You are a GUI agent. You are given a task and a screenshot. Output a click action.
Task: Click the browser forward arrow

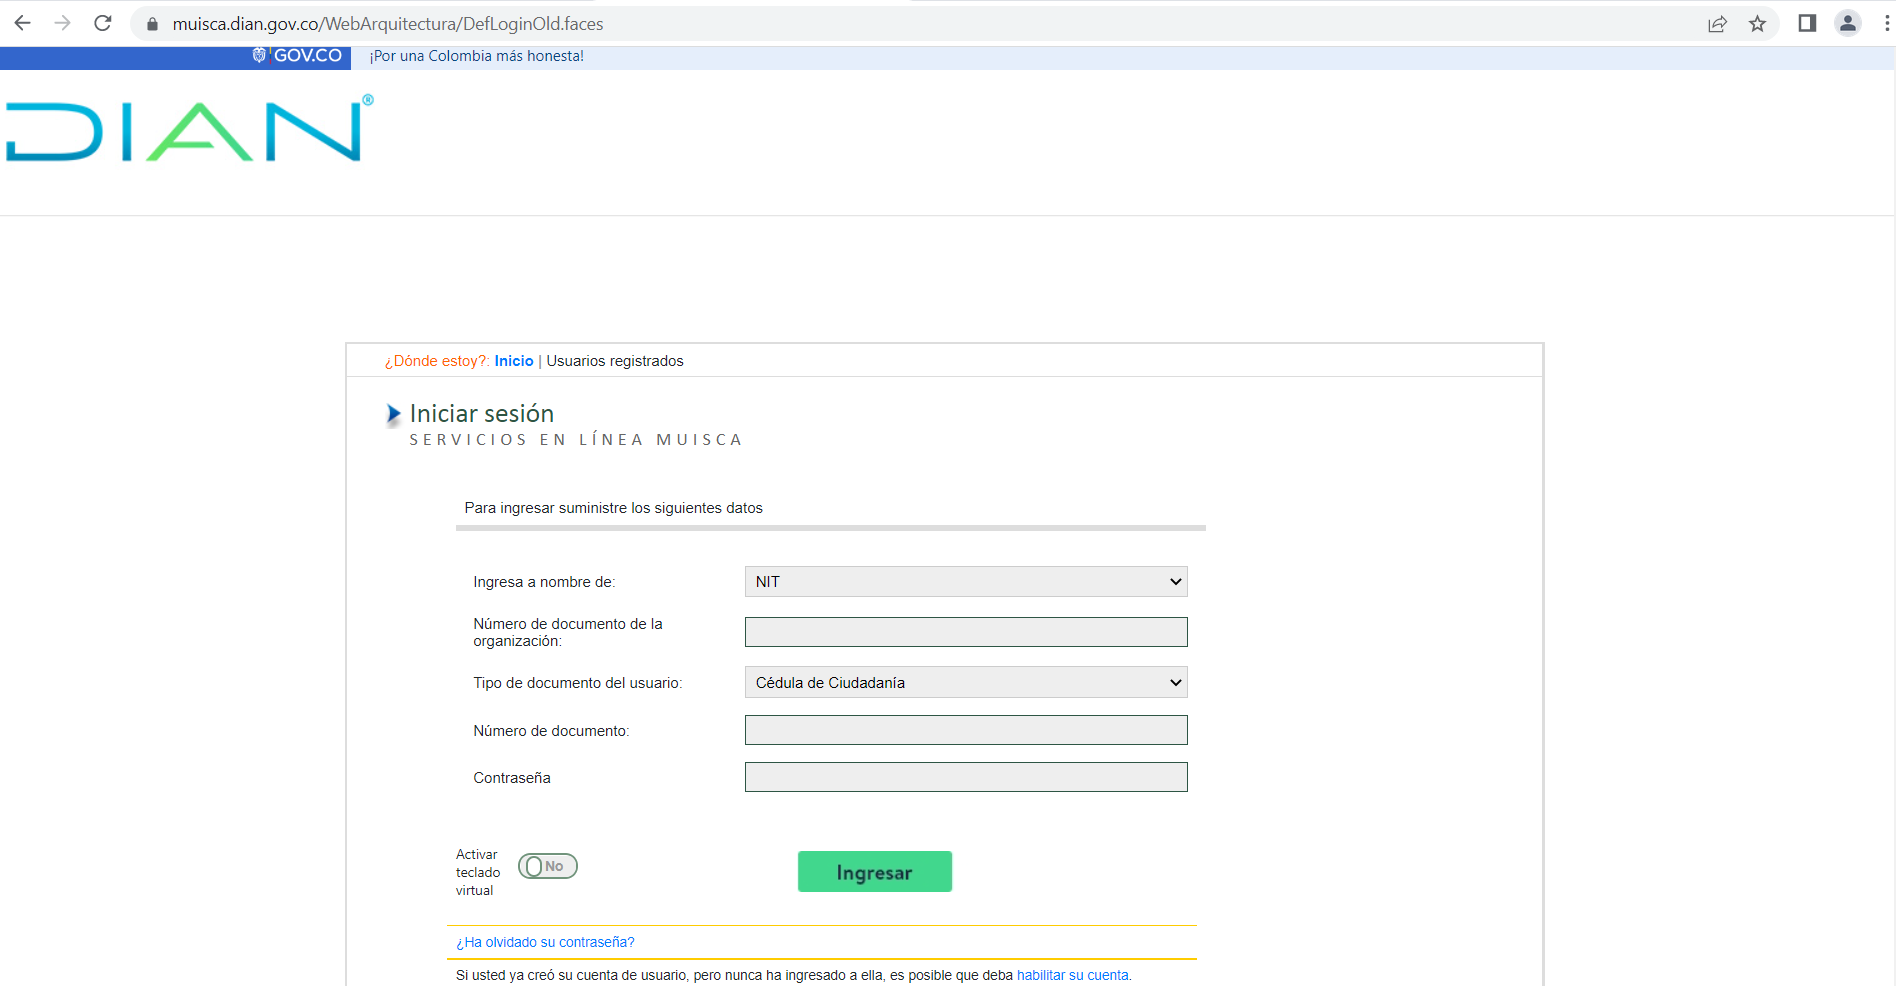[63, 23]
